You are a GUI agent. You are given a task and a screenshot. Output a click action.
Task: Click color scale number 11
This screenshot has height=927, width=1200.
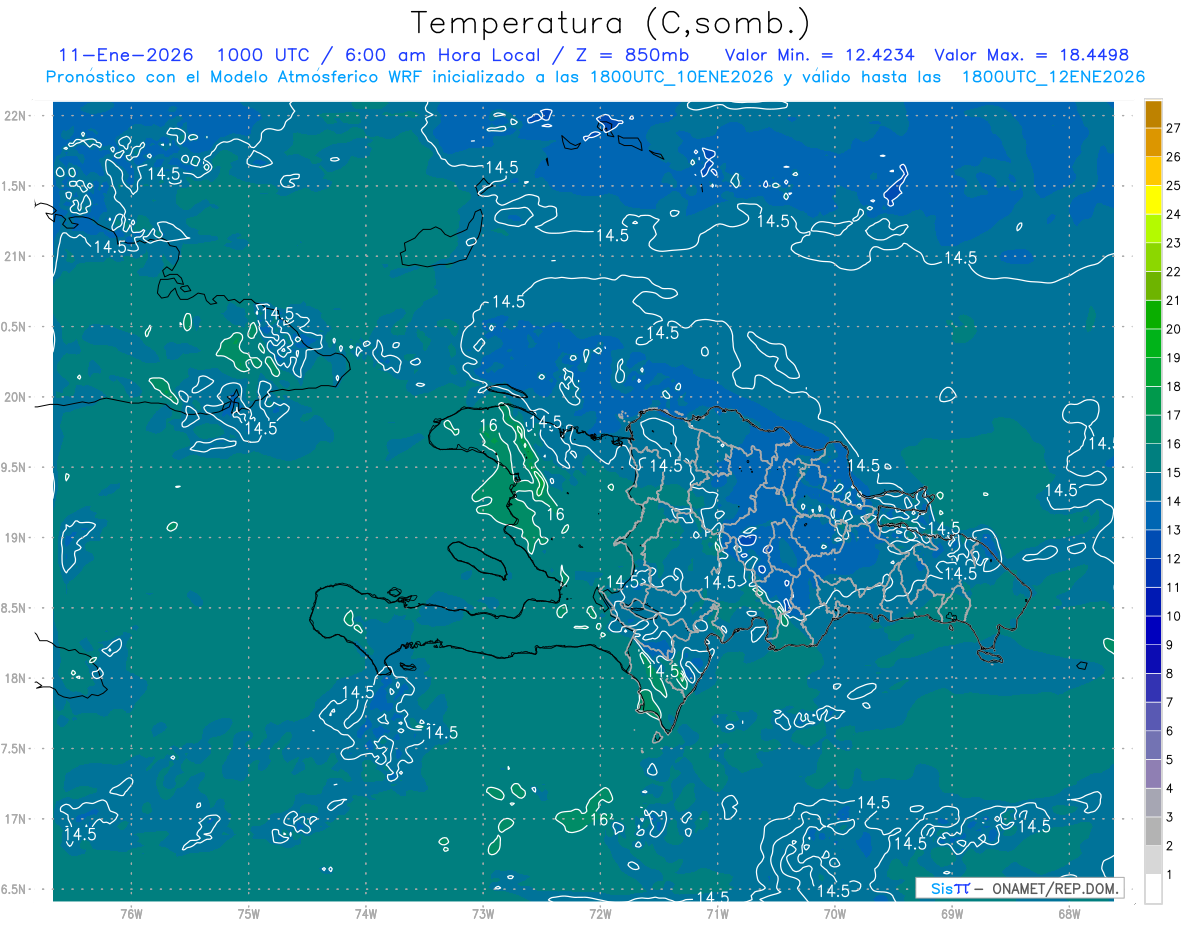point(1174,588)
